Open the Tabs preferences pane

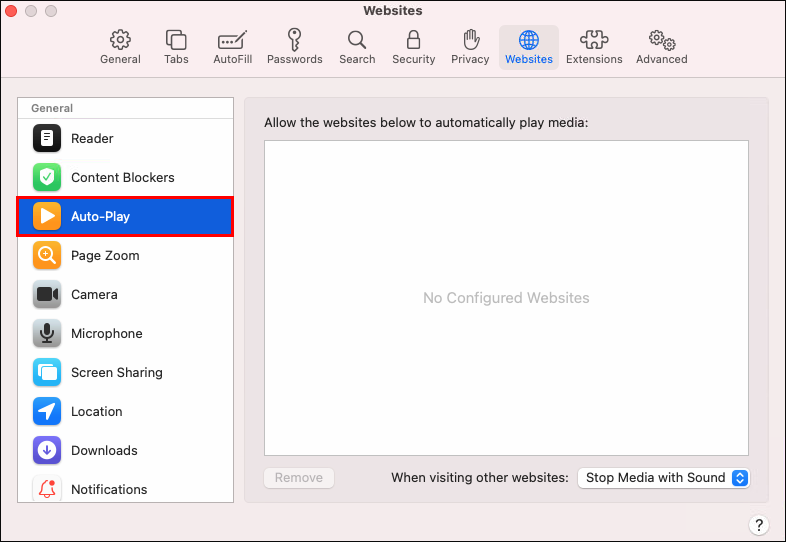point(176,47)
